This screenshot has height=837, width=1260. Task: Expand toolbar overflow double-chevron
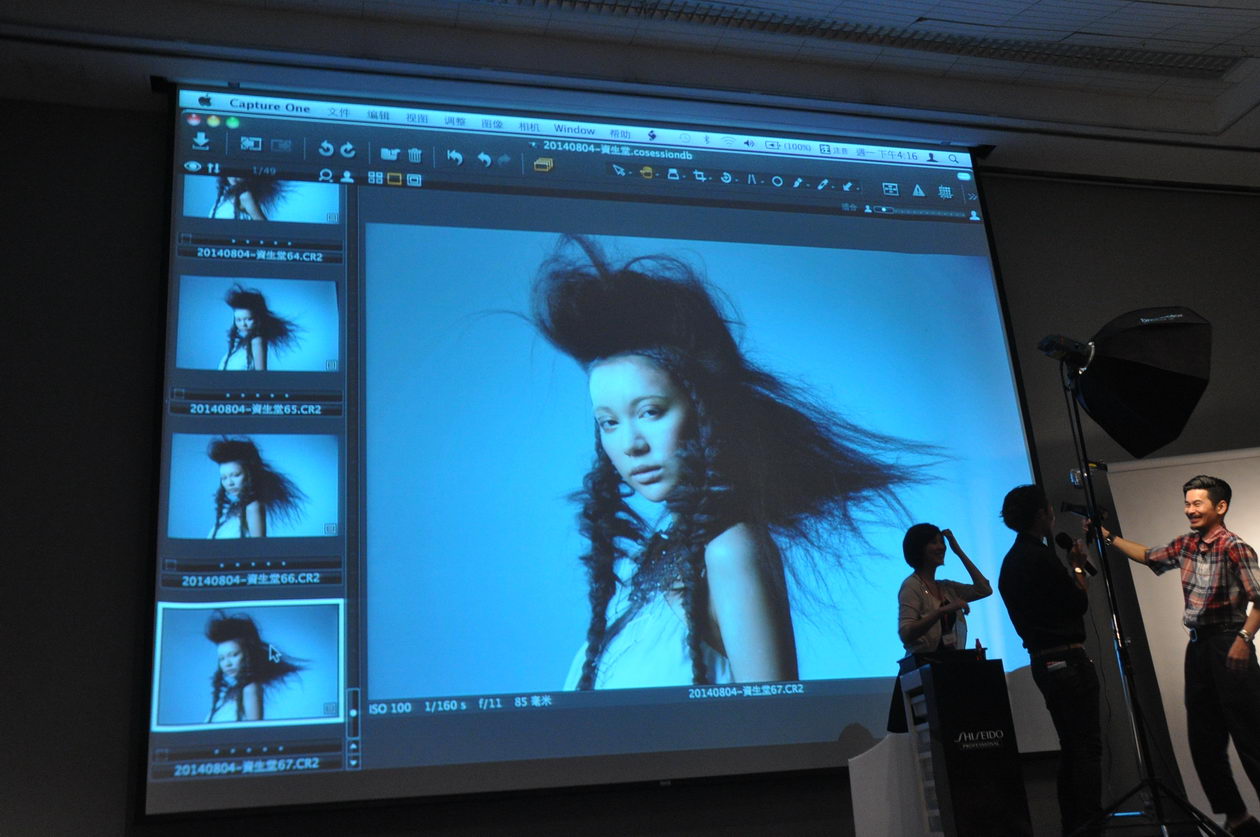coord(971,196)
